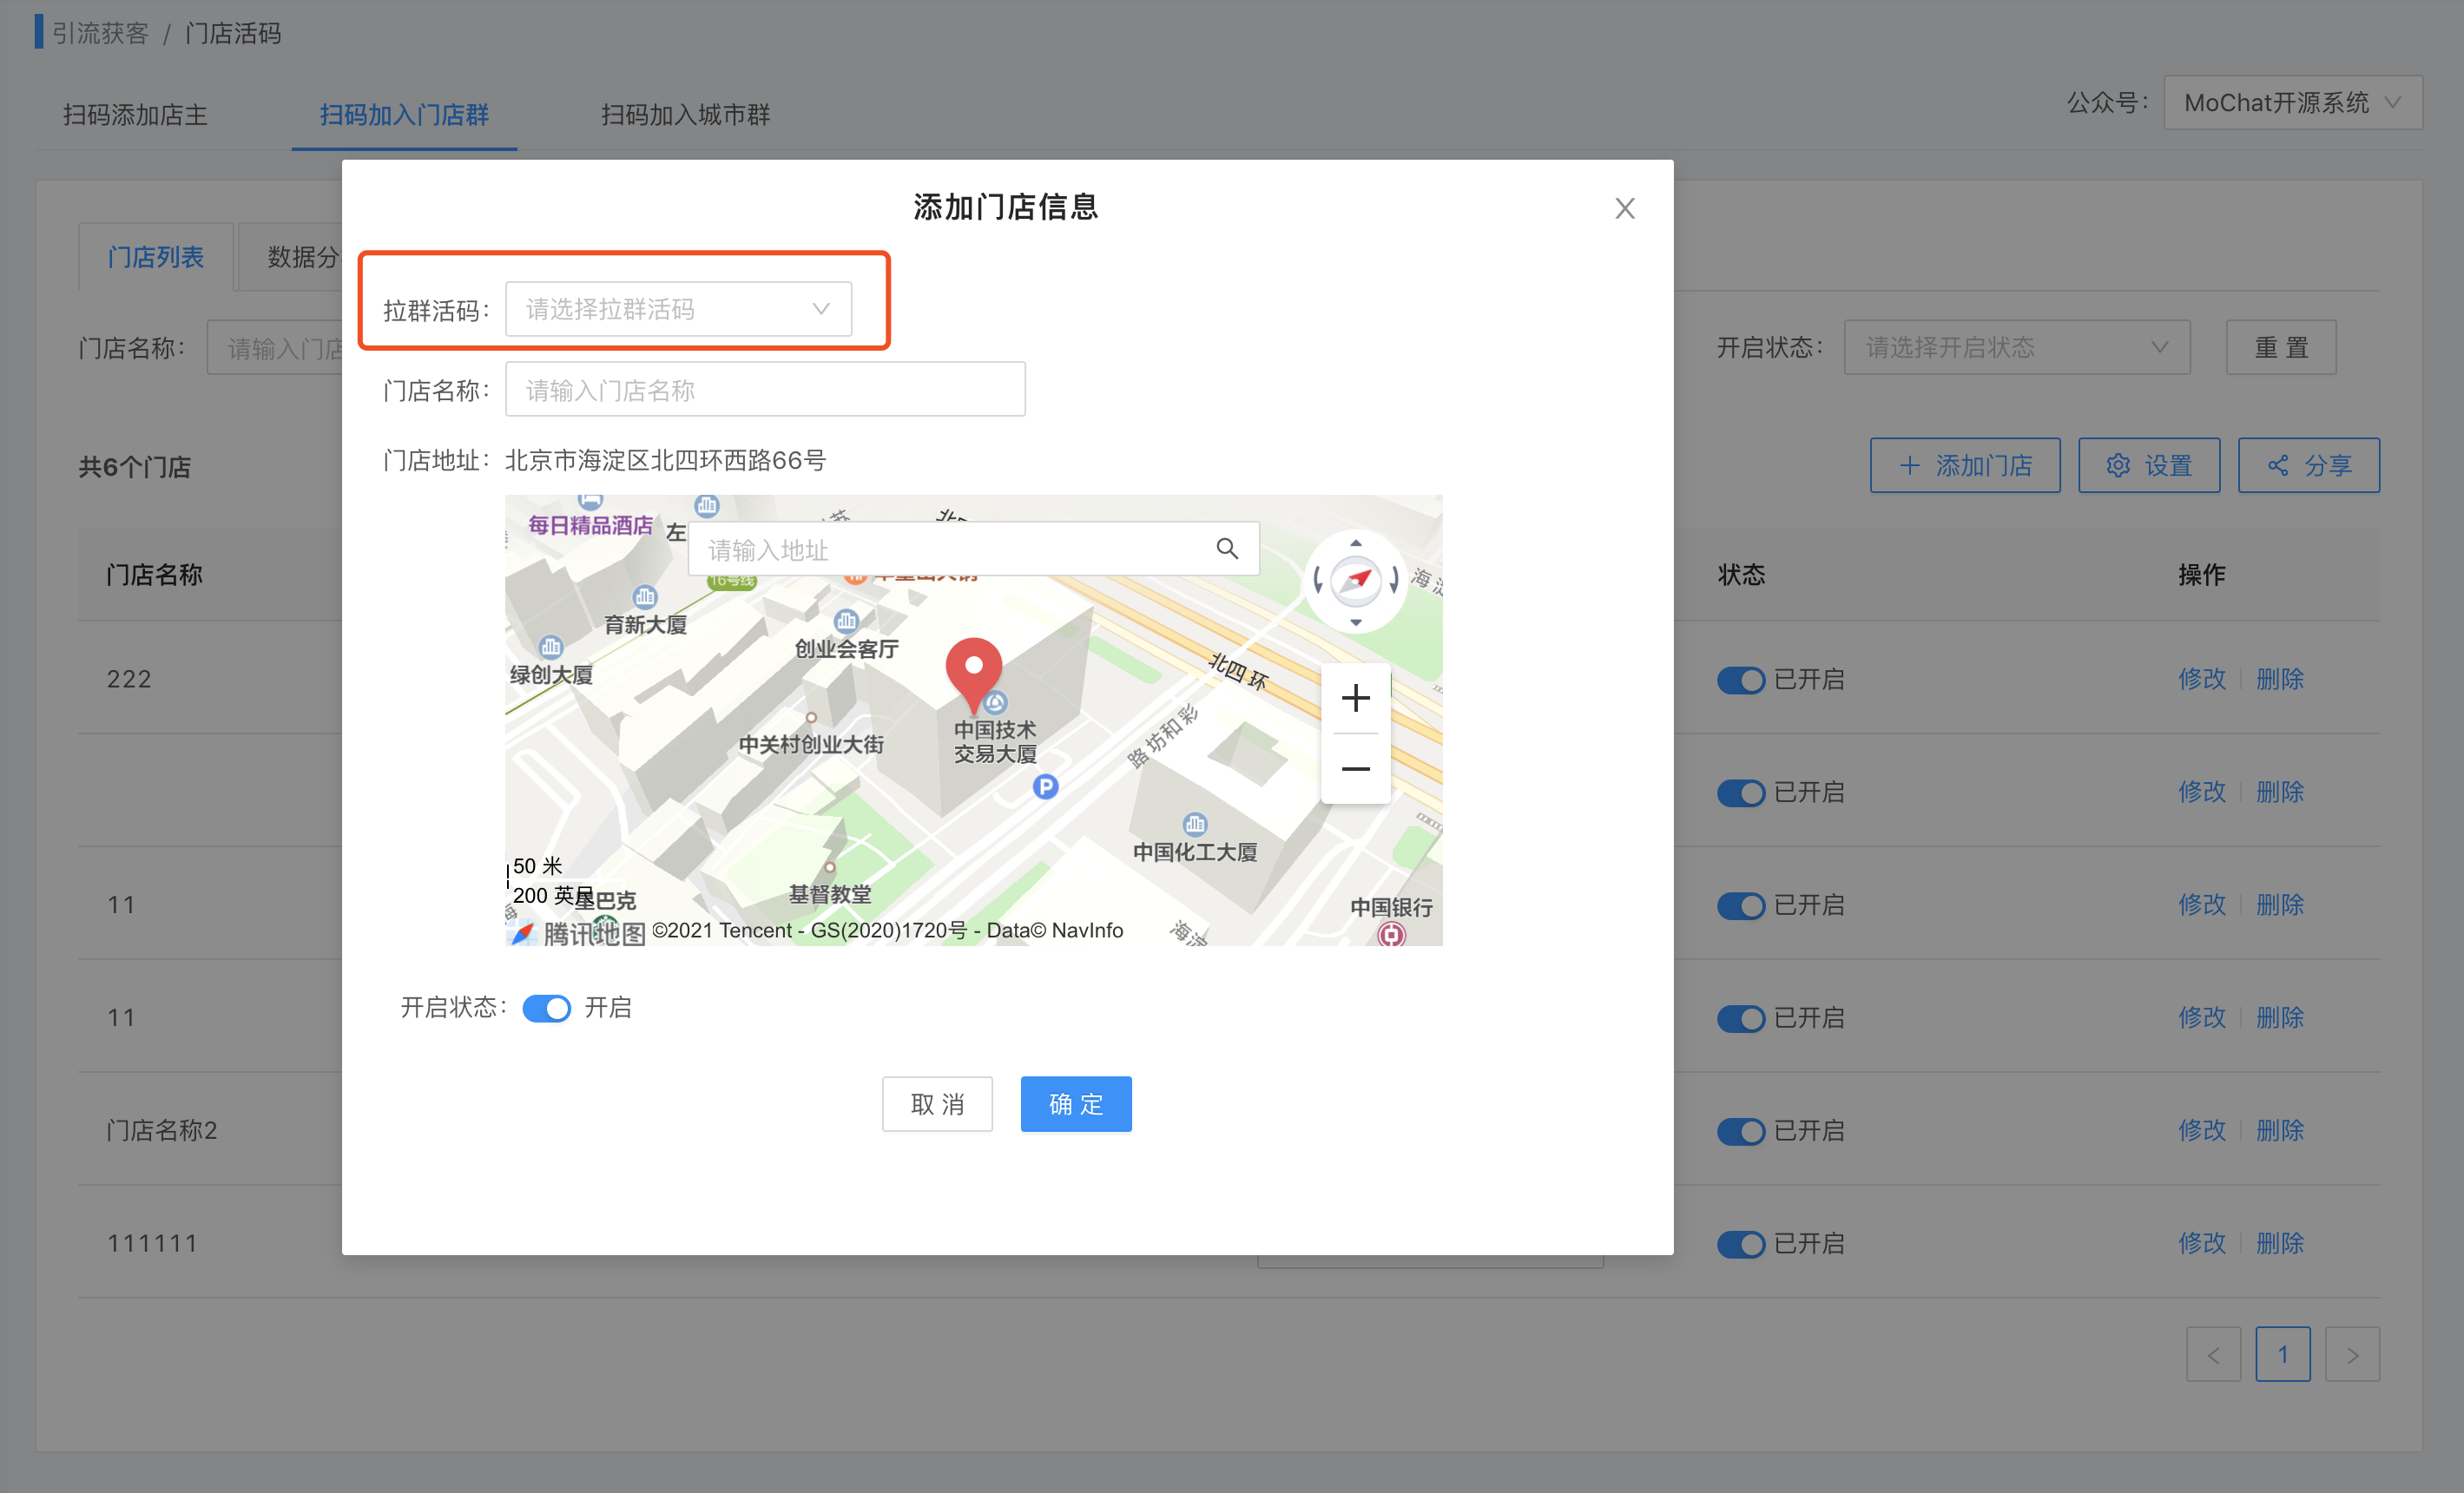Switch to the 扫码加入城市群 tab
Screen dimensions: 2464x1493
(685, 115)
